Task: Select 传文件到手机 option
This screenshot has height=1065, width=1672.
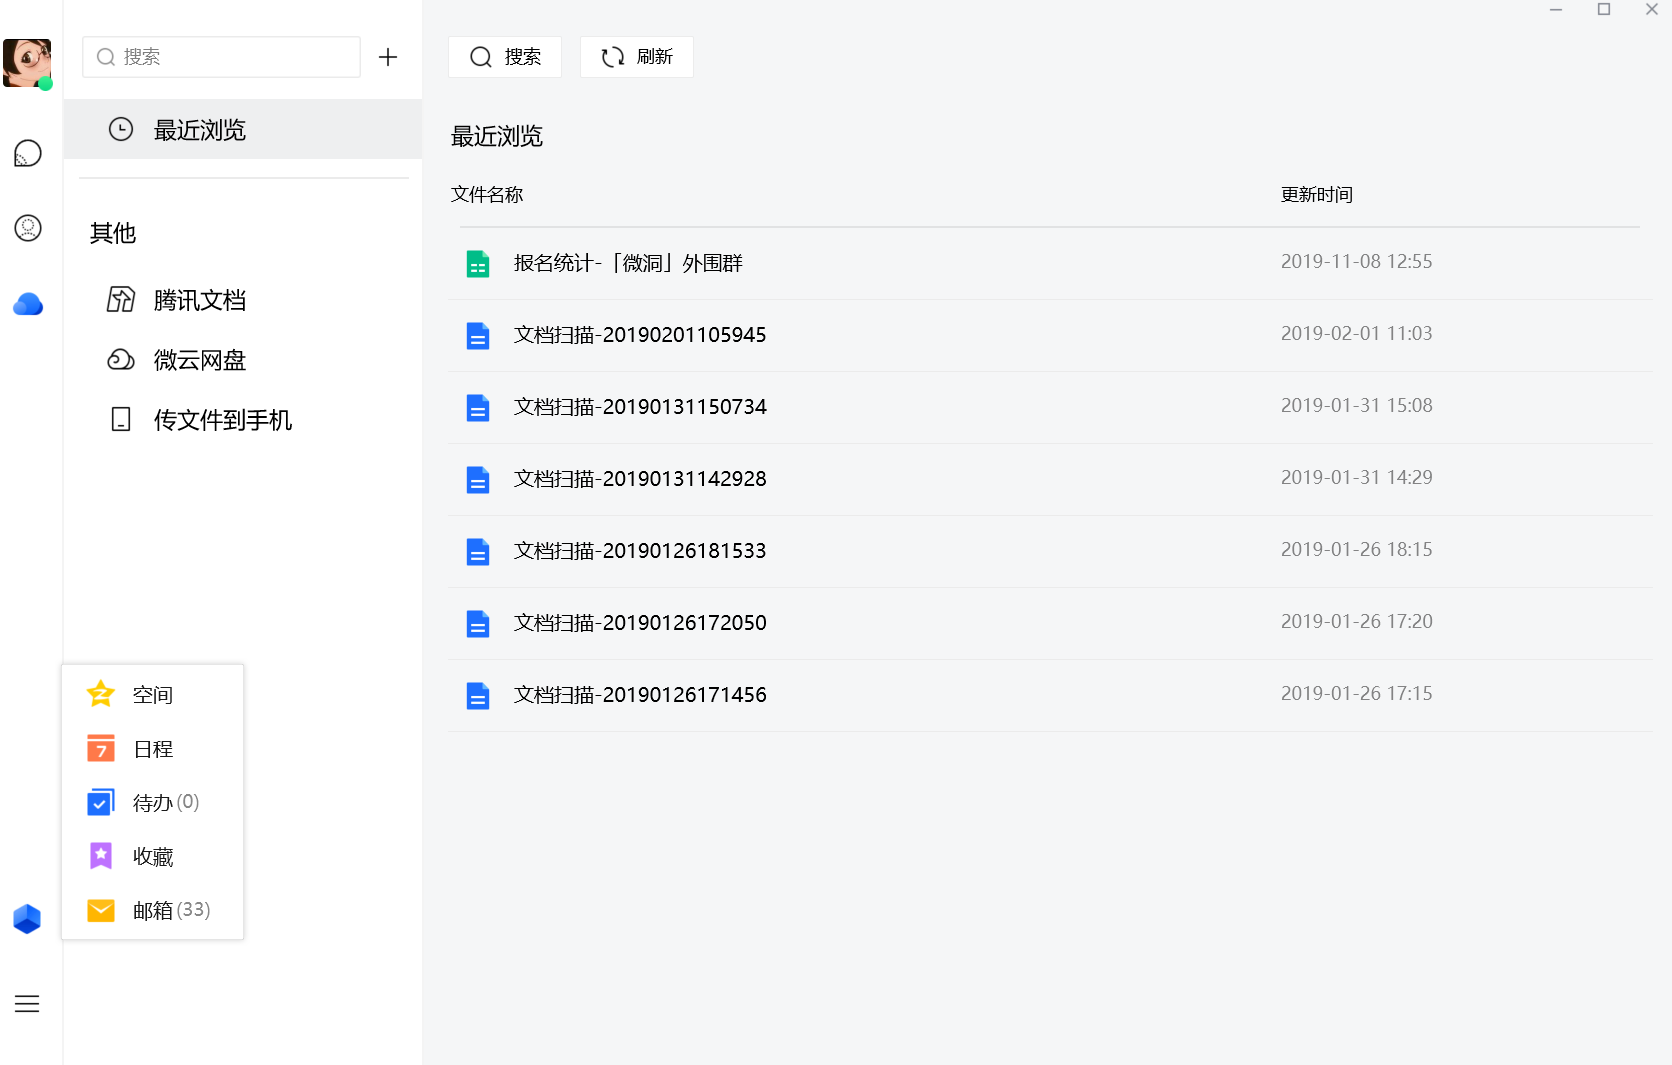Action: point(222,420)
